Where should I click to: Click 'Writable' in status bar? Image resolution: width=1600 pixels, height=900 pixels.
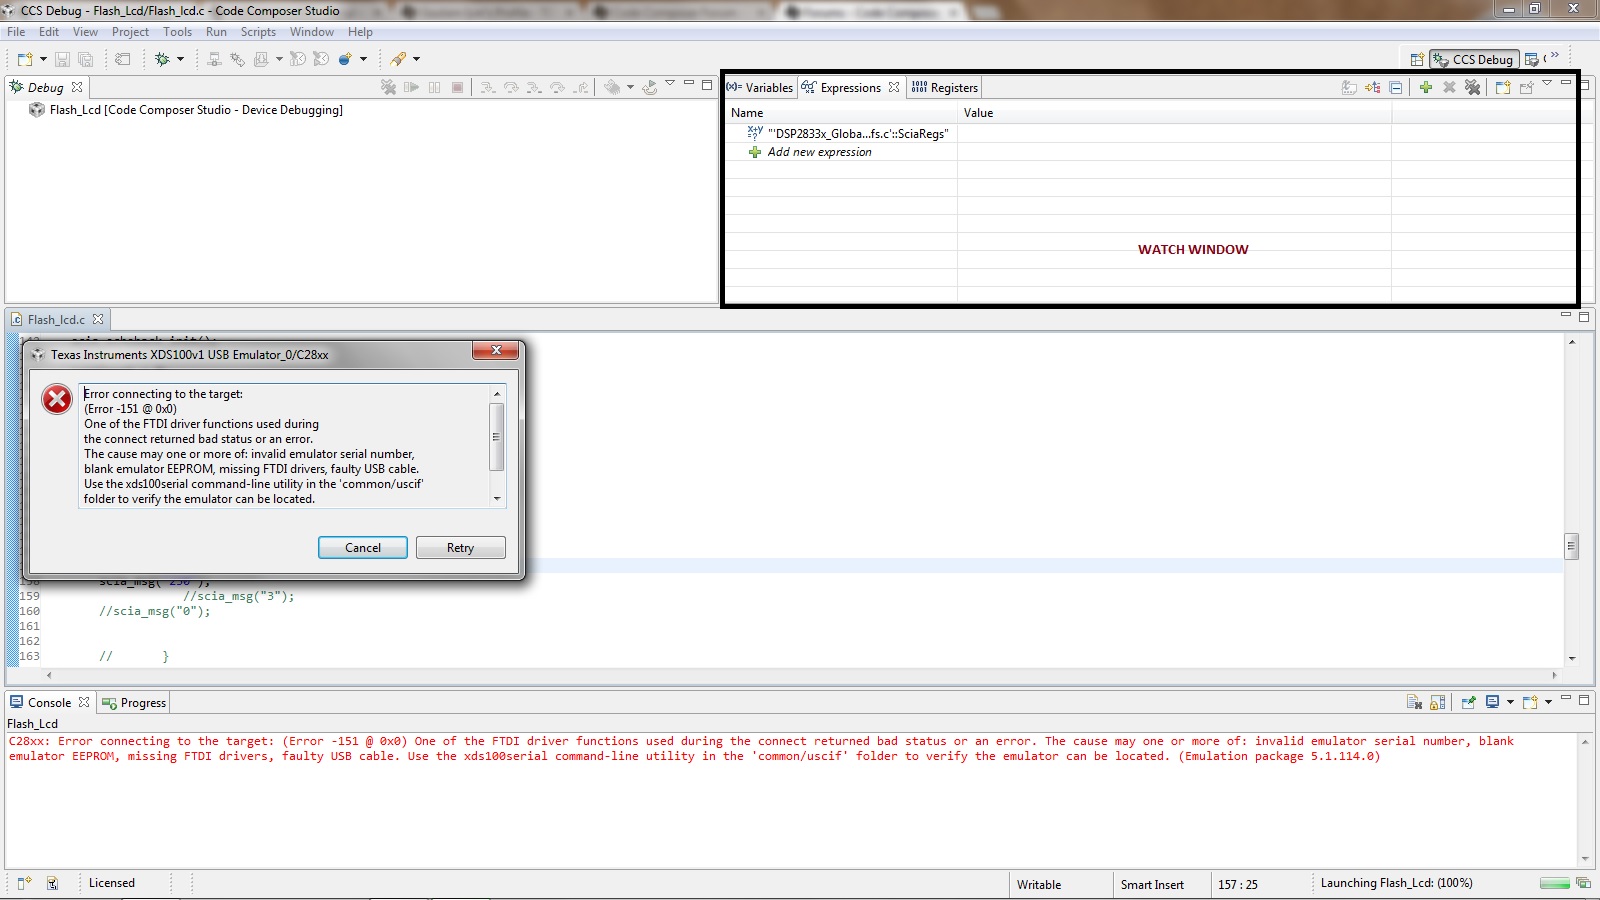pyautogui.click(x=1039, y=885)
